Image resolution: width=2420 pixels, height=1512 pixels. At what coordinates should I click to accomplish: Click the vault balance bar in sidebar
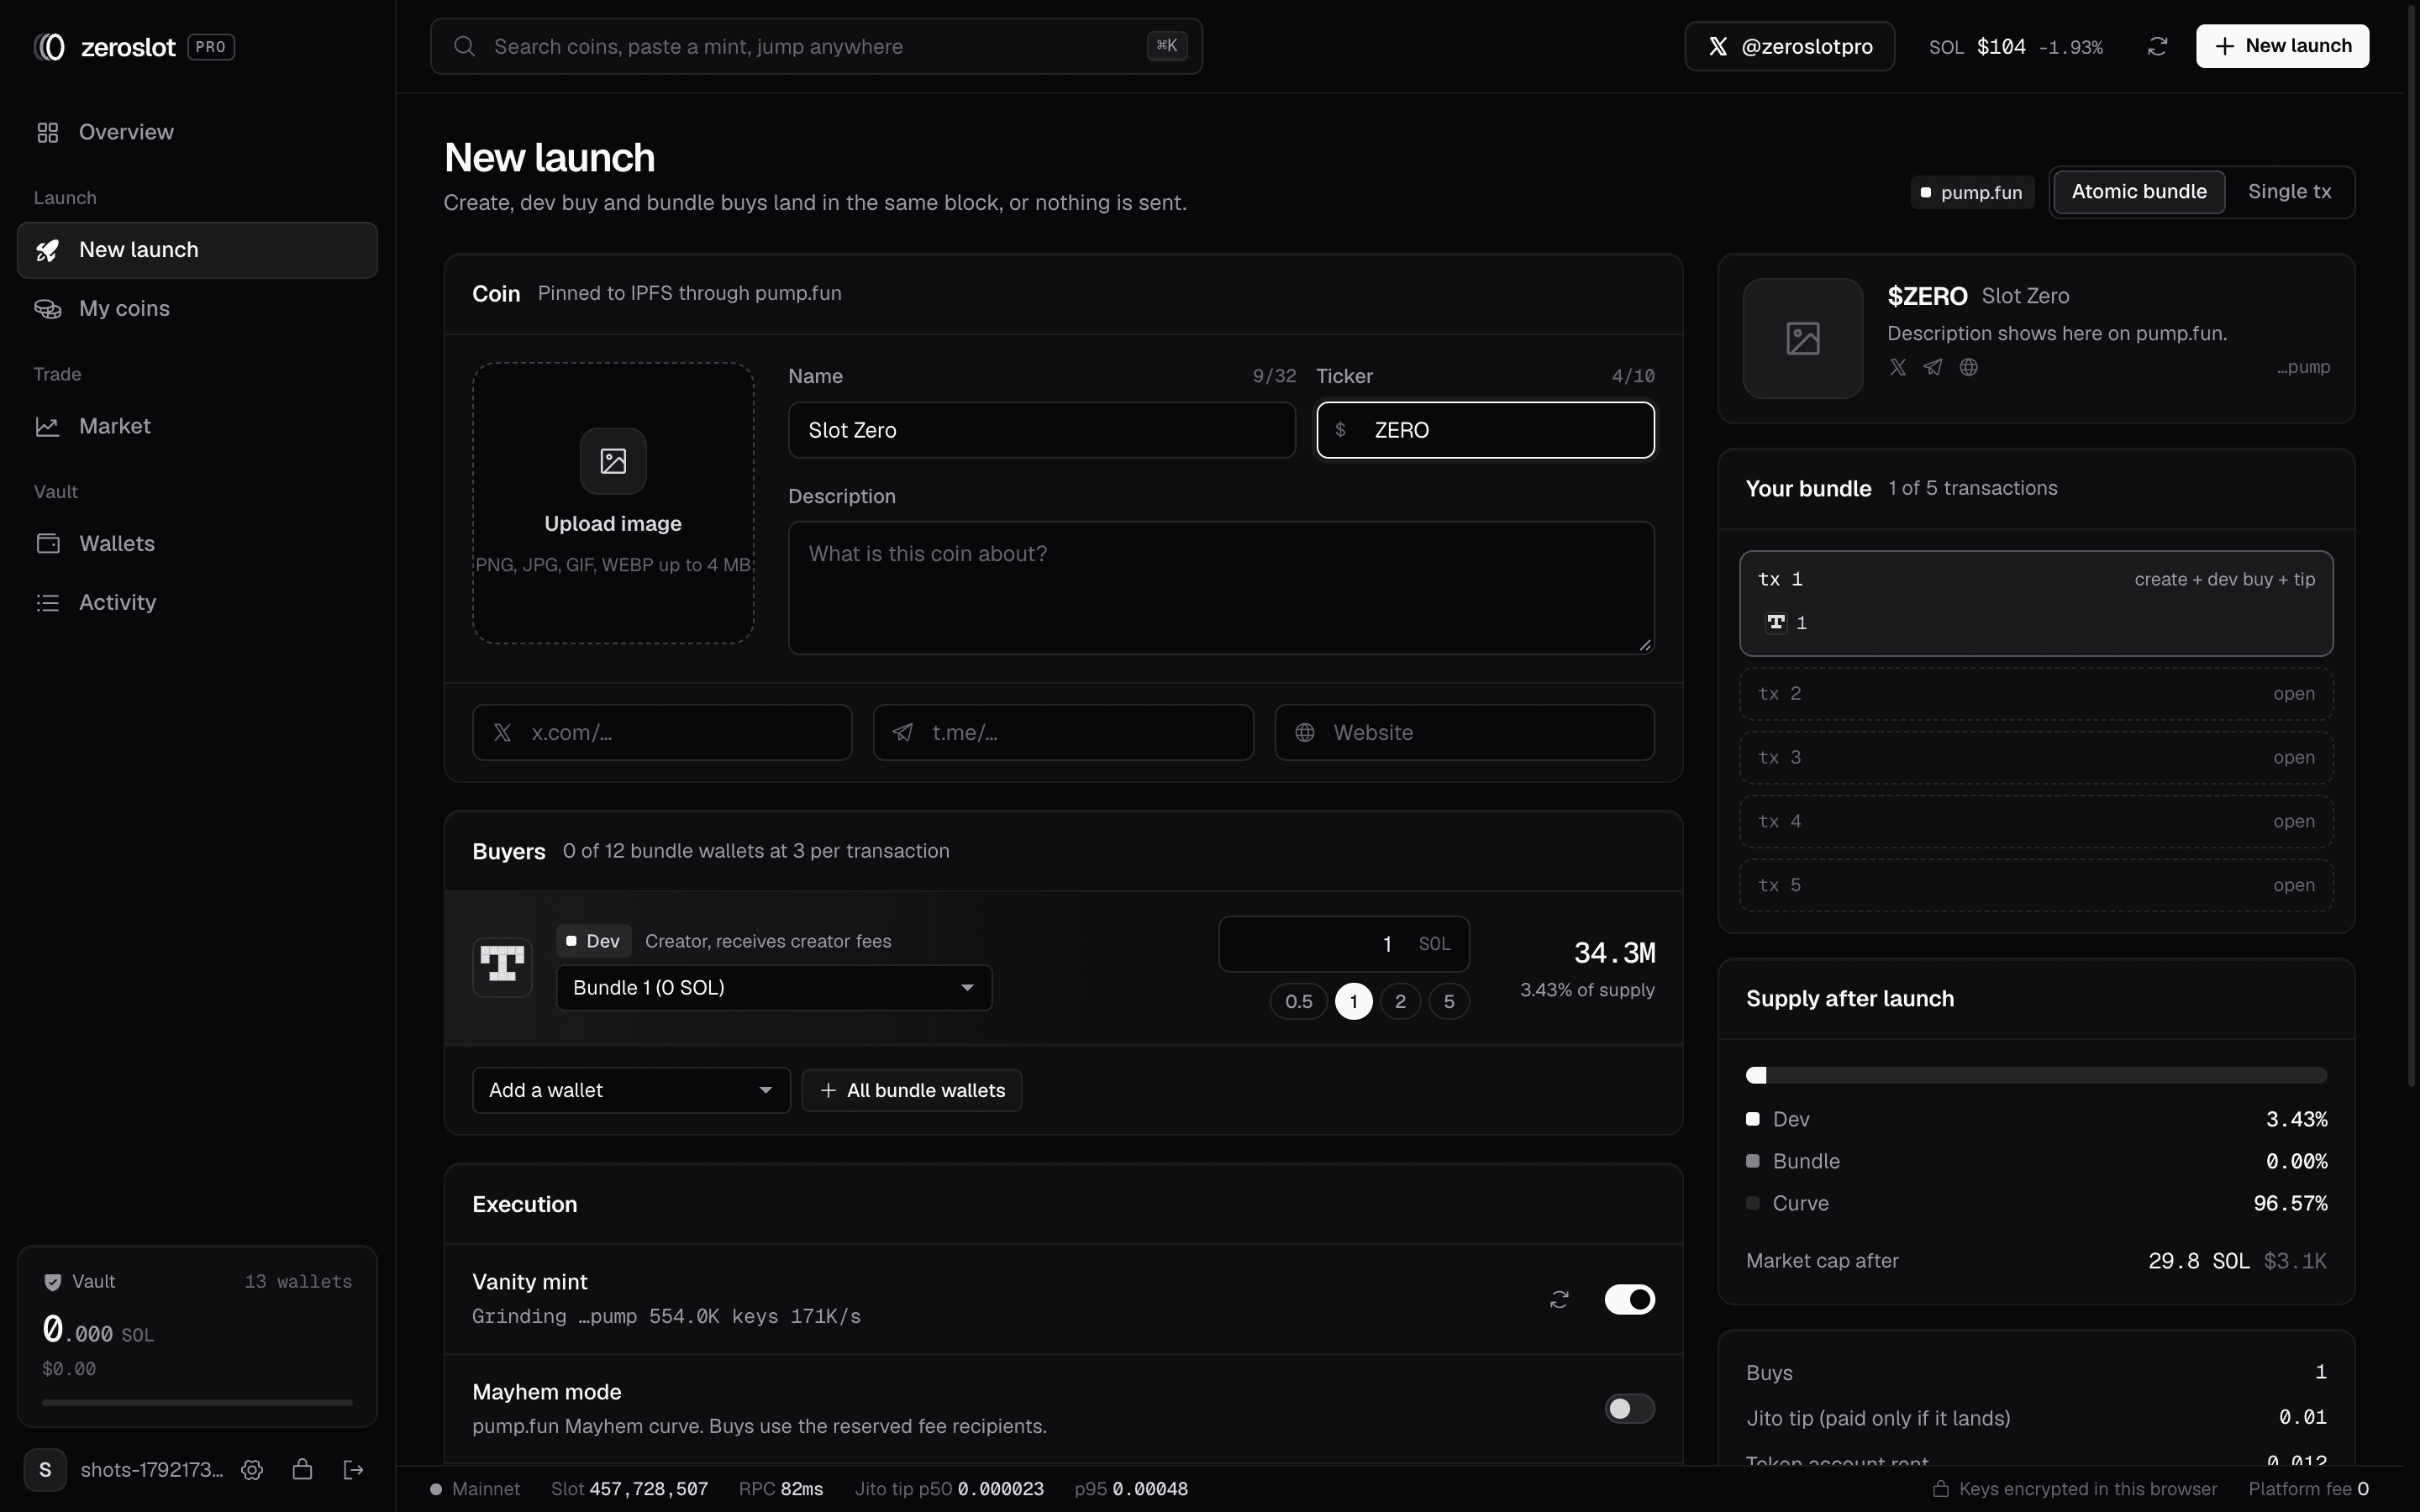click(197, 1403)
